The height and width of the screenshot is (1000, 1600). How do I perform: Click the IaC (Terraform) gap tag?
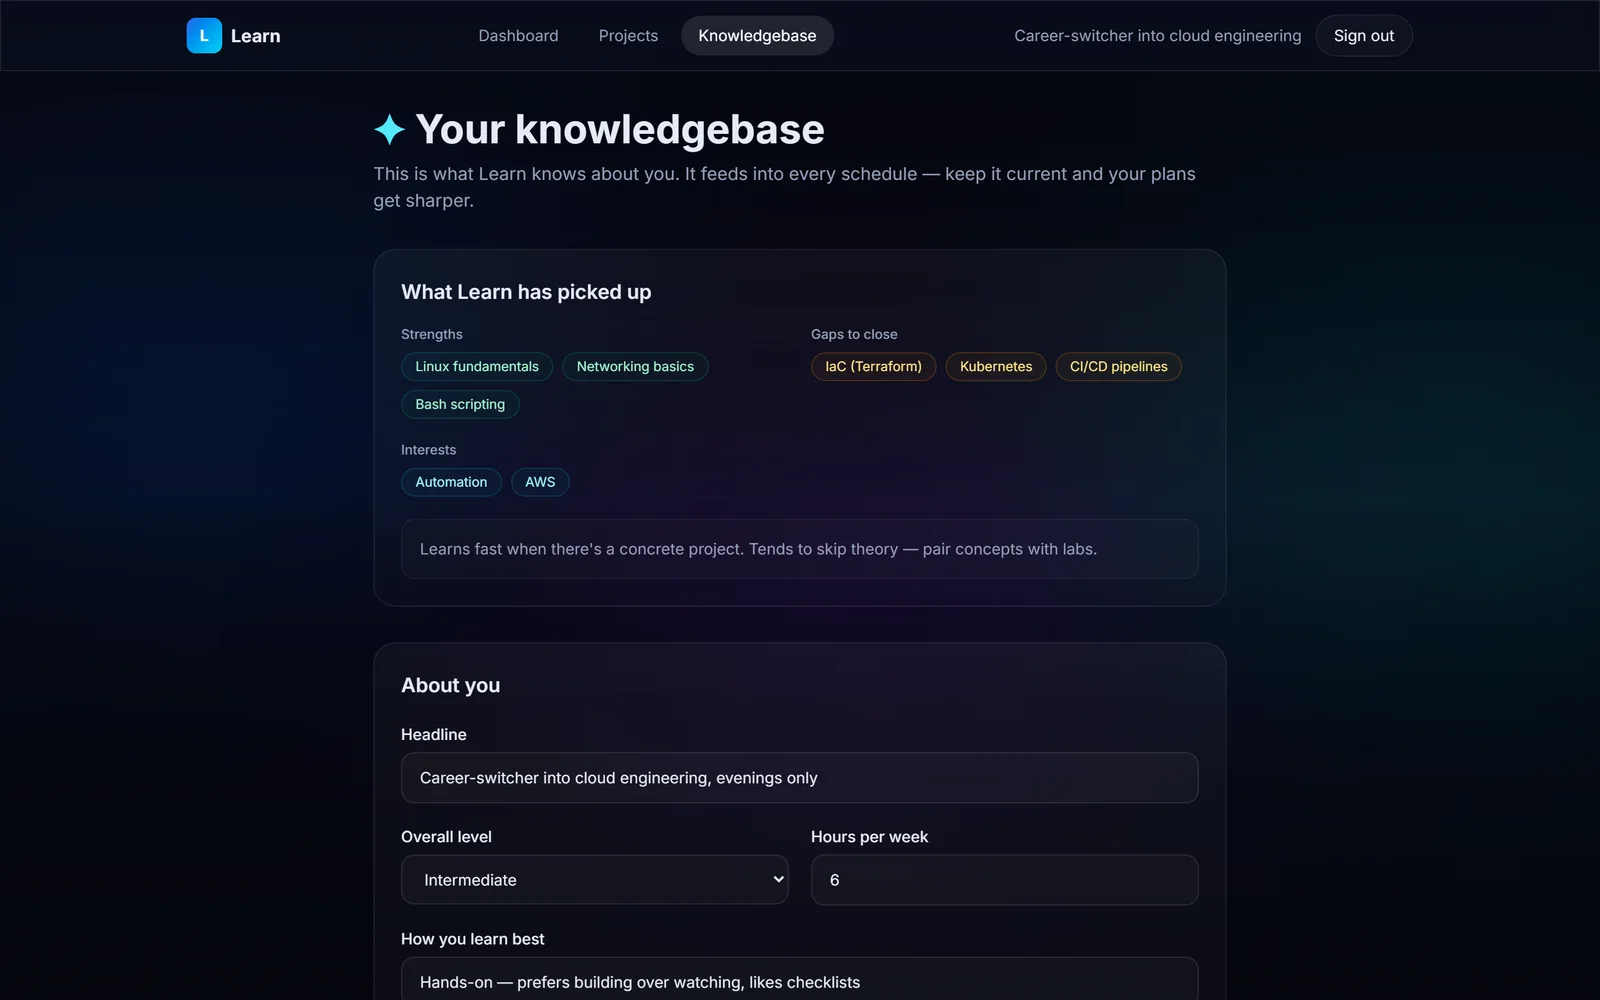(x=873, y=367)
